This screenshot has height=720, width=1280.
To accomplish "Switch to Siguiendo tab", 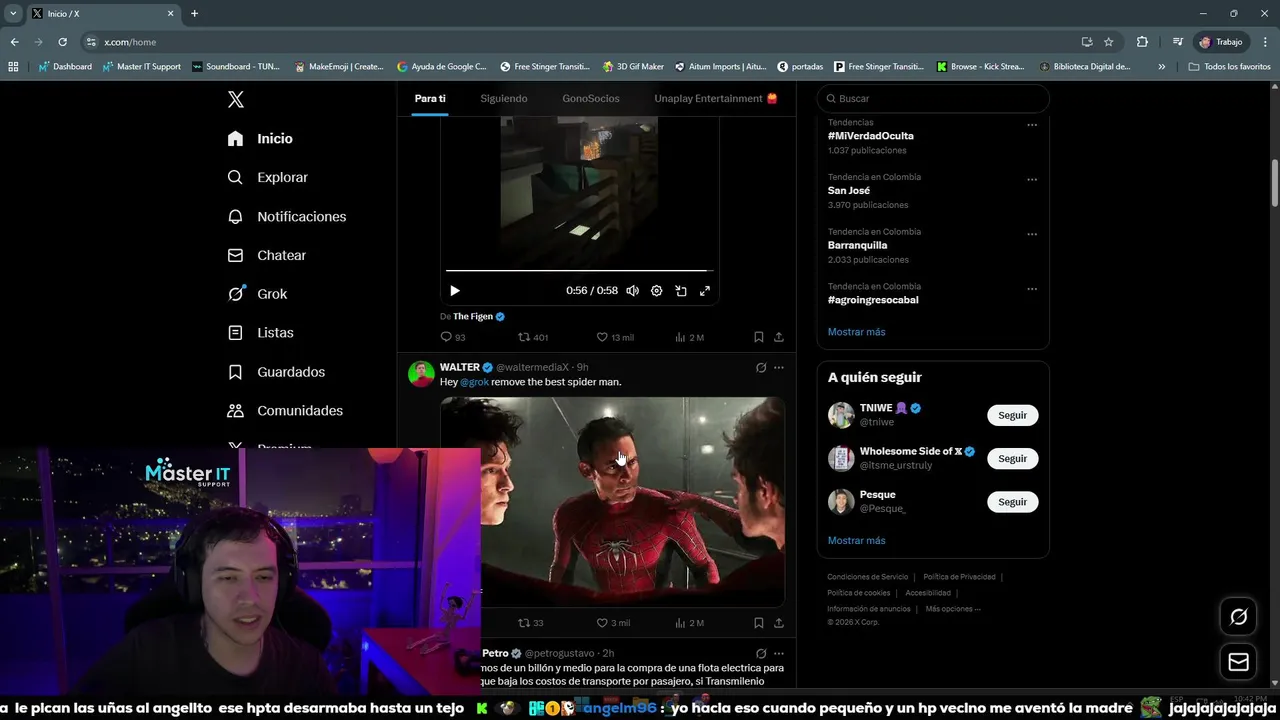I will pos(504,98).
